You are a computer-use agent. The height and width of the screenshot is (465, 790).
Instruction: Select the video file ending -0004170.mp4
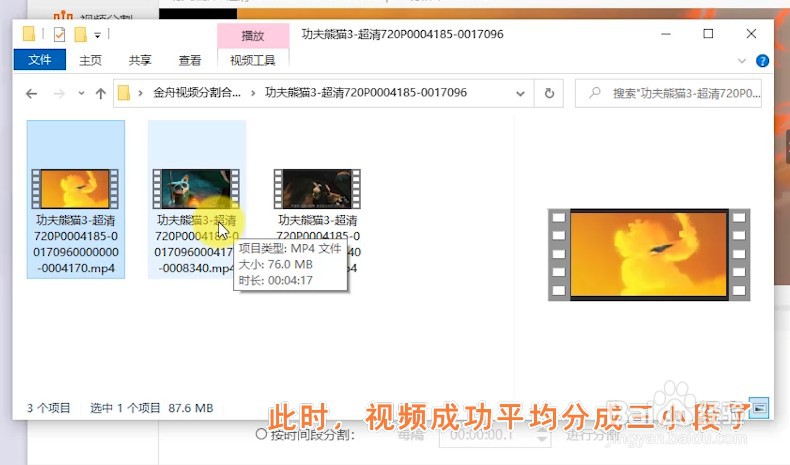(76, 199)
